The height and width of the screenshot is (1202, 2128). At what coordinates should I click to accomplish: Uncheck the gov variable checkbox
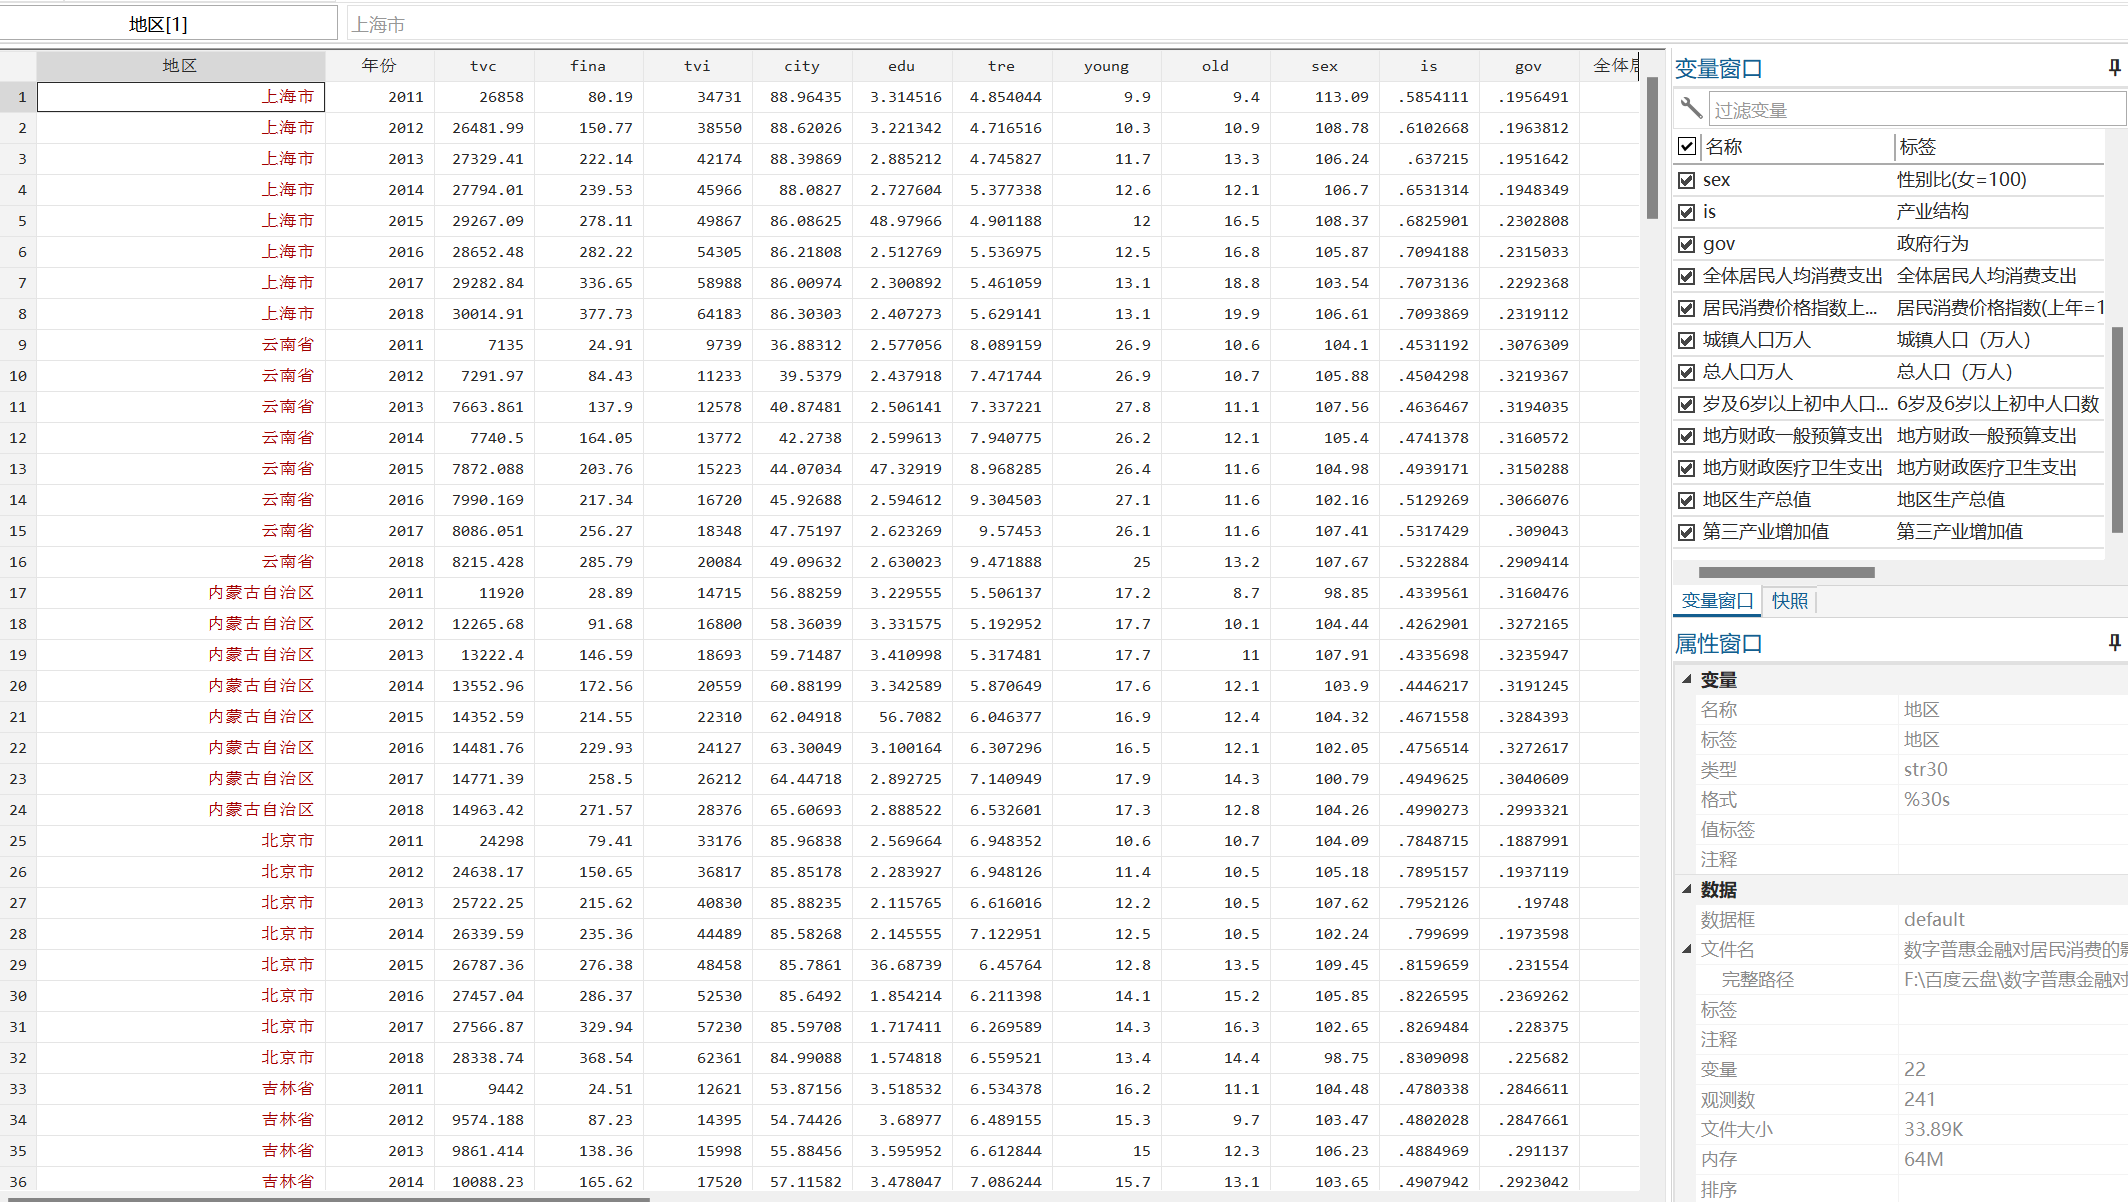(x=1687, y=244)
